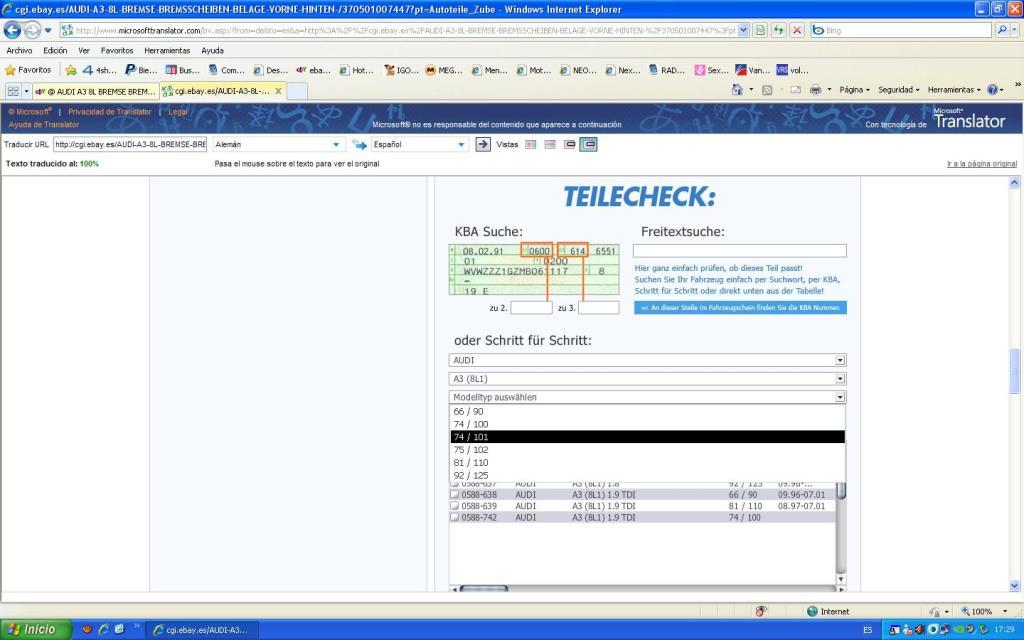Click the Freitextsuche text field

739,250
